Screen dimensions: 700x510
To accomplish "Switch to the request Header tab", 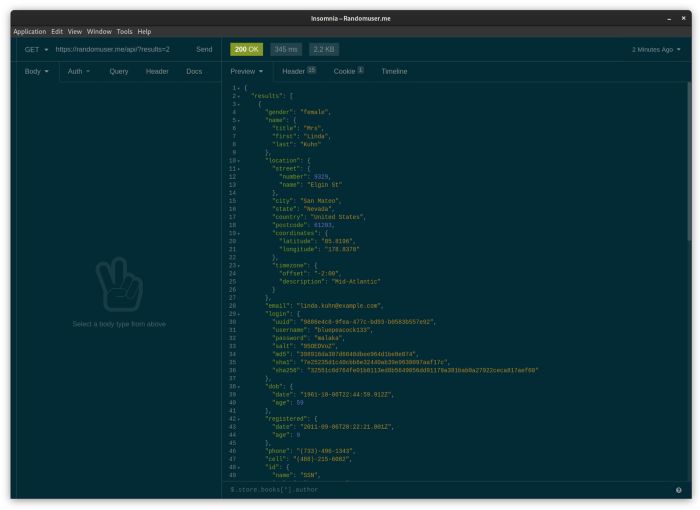I will click(x=157, y=71).
